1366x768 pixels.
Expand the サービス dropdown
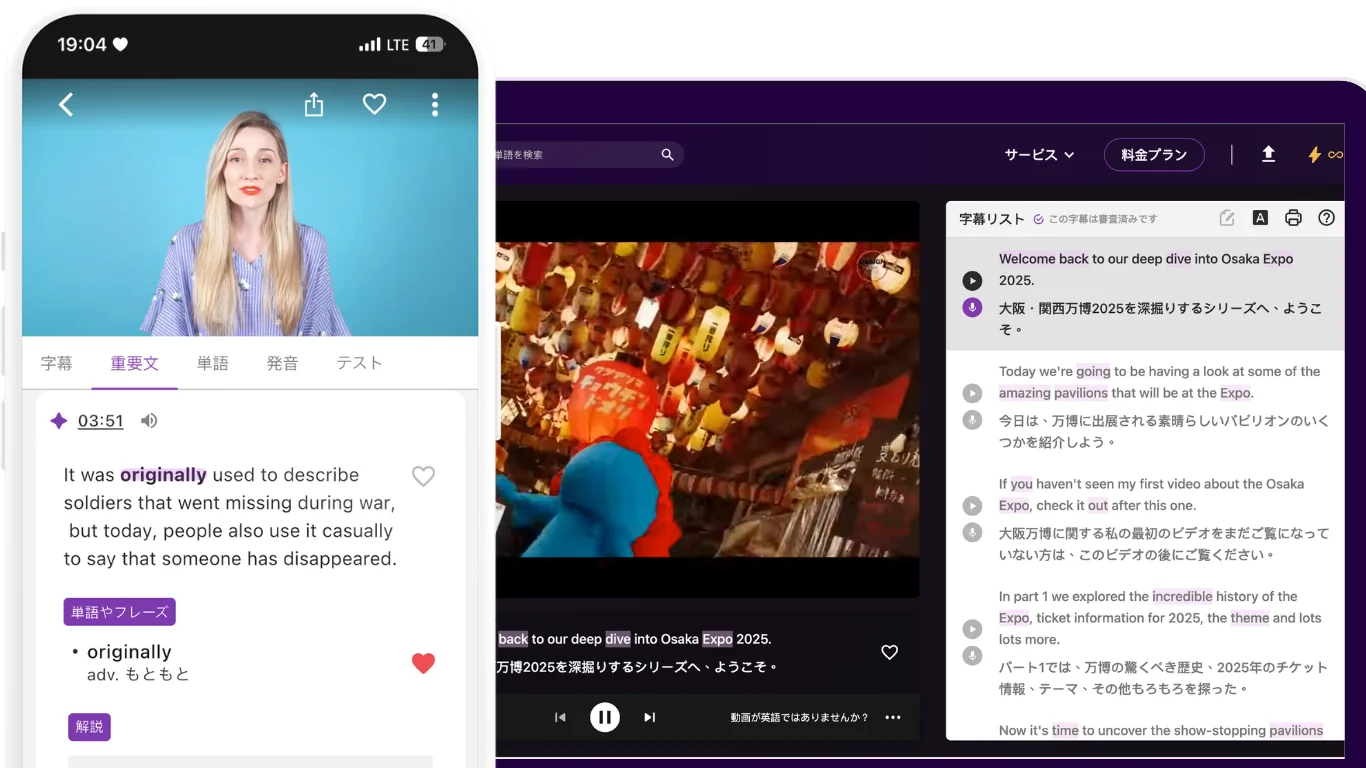[x=1039, y=155]
